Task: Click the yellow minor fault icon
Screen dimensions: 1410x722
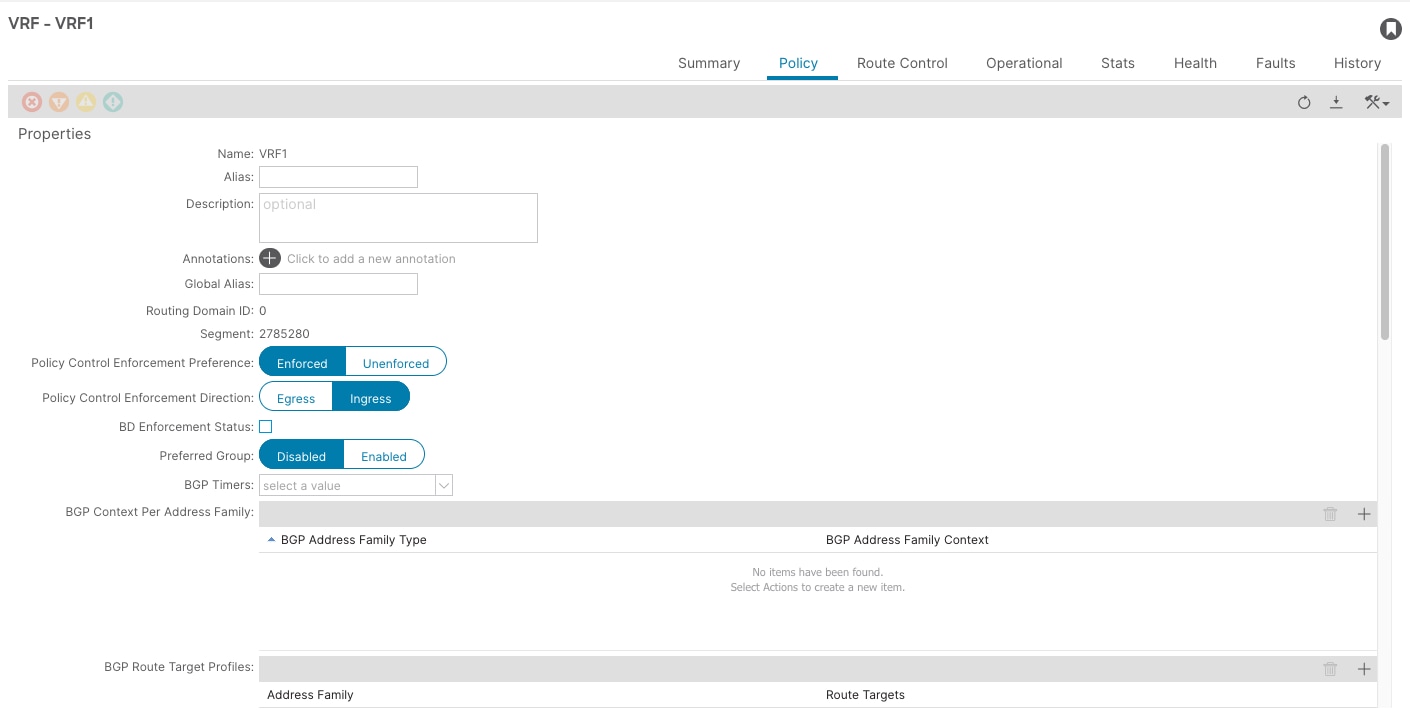Action: (x=86, y=102)
